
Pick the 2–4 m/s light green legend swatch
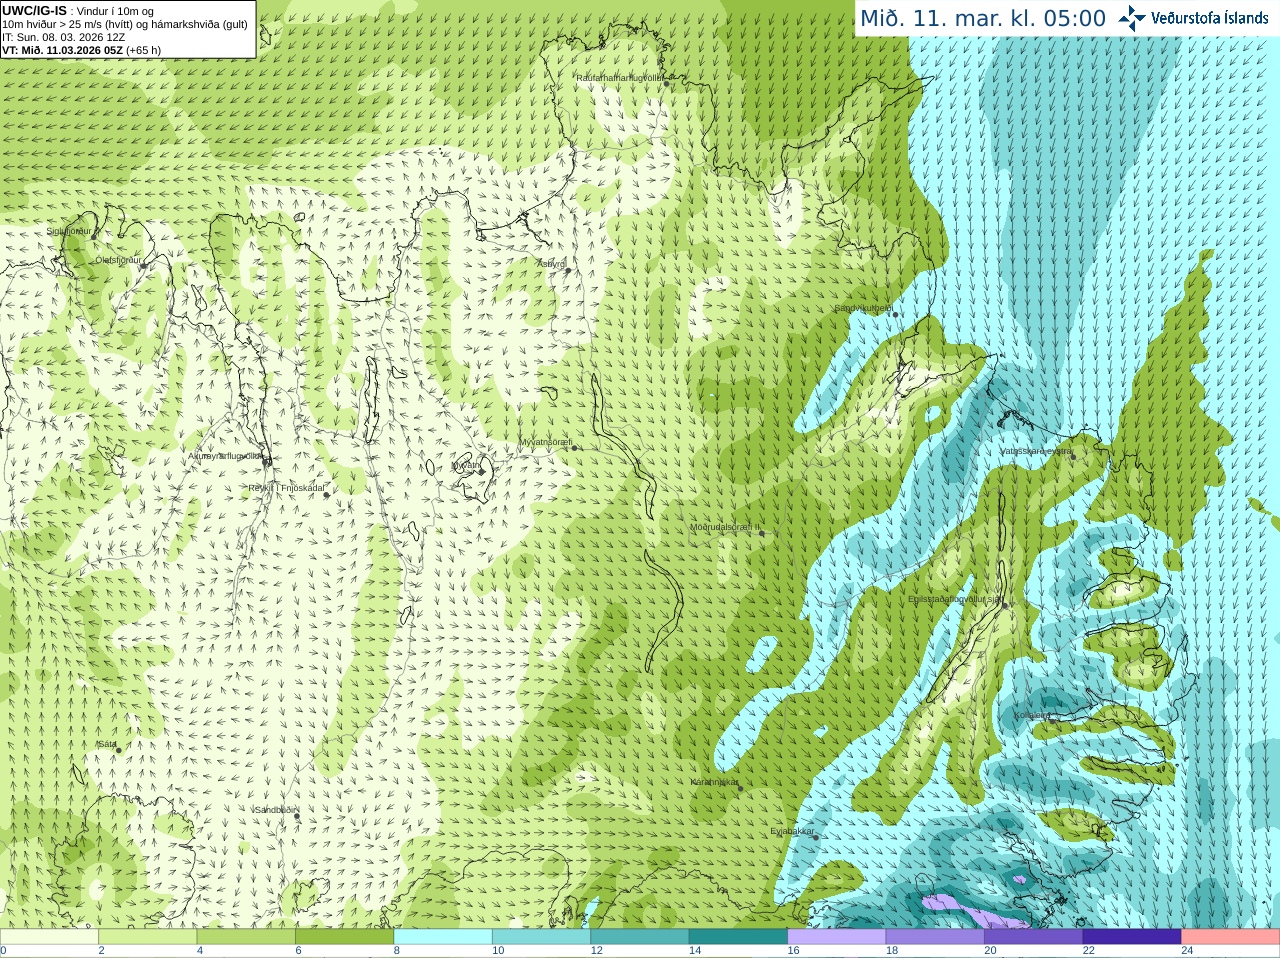coord(147,937)
